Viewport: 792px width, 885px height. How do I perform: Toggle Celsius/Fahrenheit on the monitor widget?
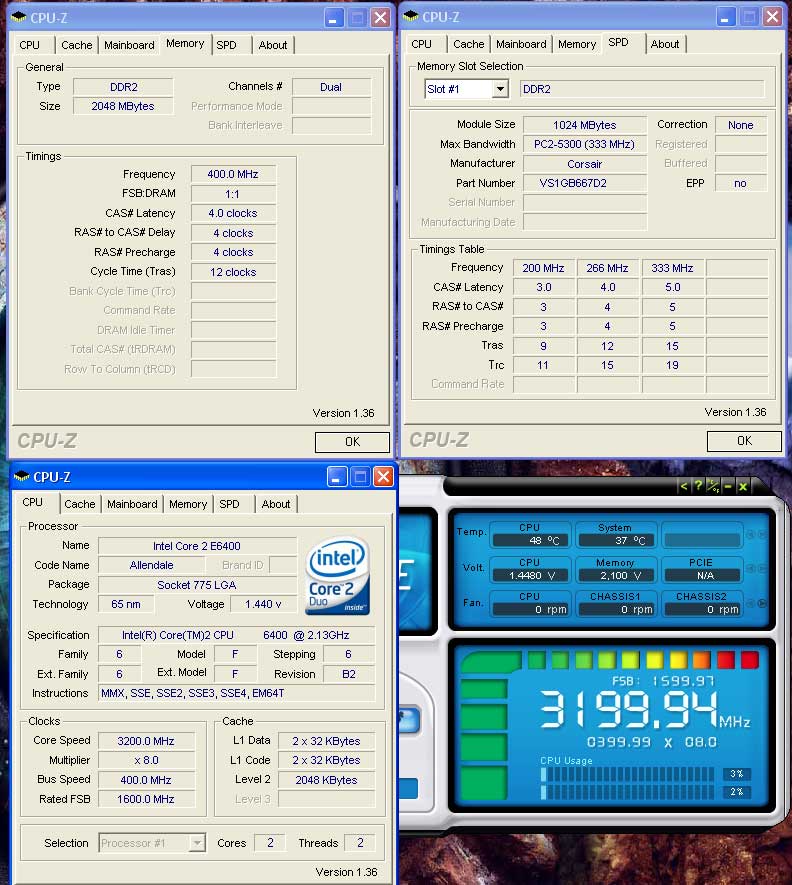[713, 486]
